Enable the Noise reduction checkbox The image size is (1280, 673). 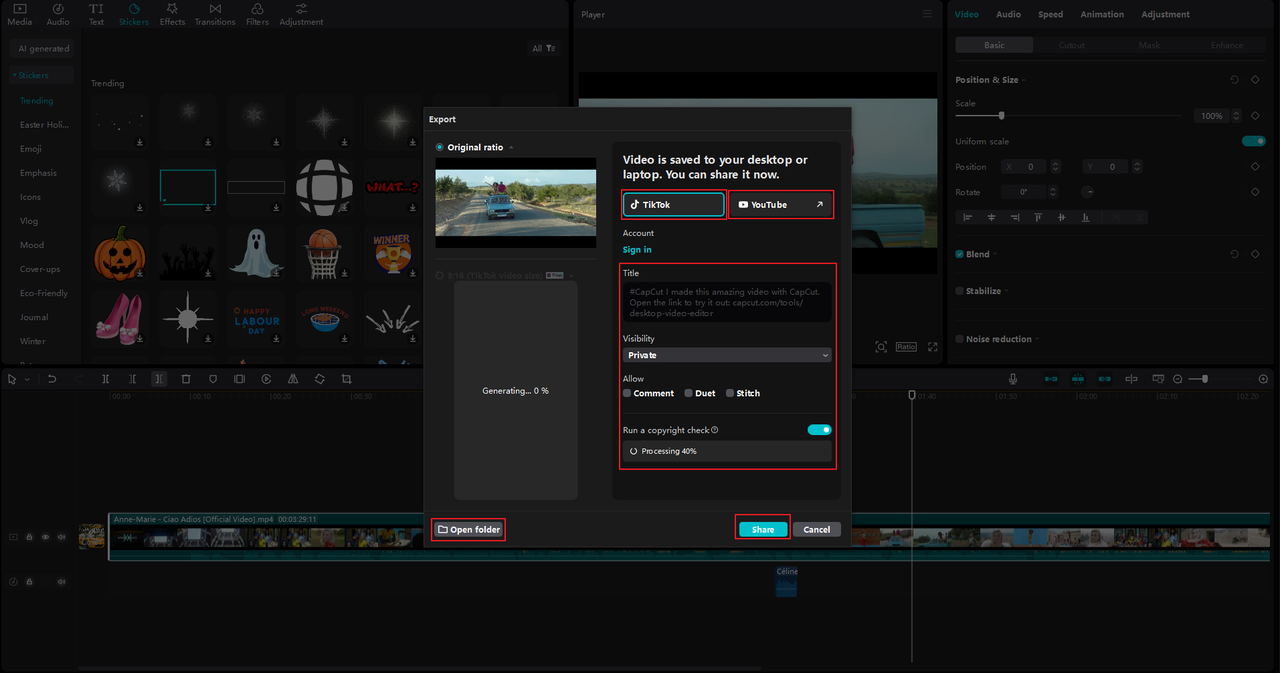point(960,339)
